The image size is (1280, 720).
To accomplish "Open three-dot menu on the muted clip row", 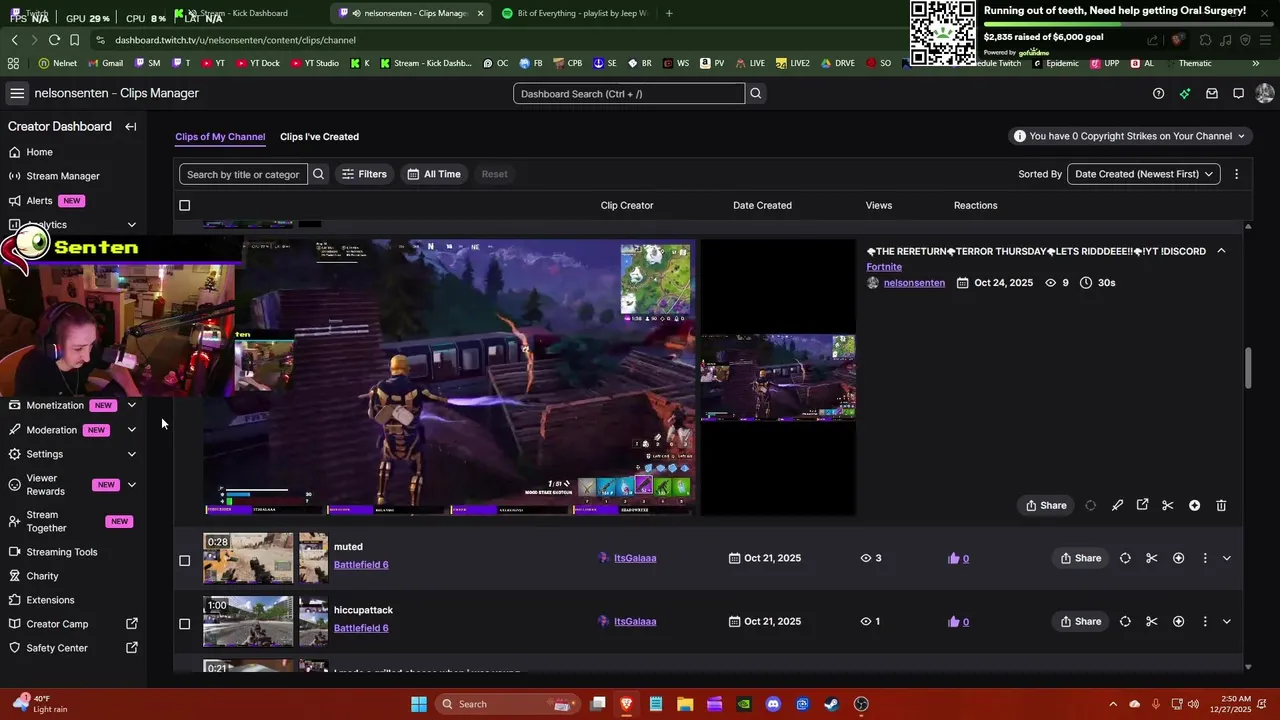I will point(1205,558).
